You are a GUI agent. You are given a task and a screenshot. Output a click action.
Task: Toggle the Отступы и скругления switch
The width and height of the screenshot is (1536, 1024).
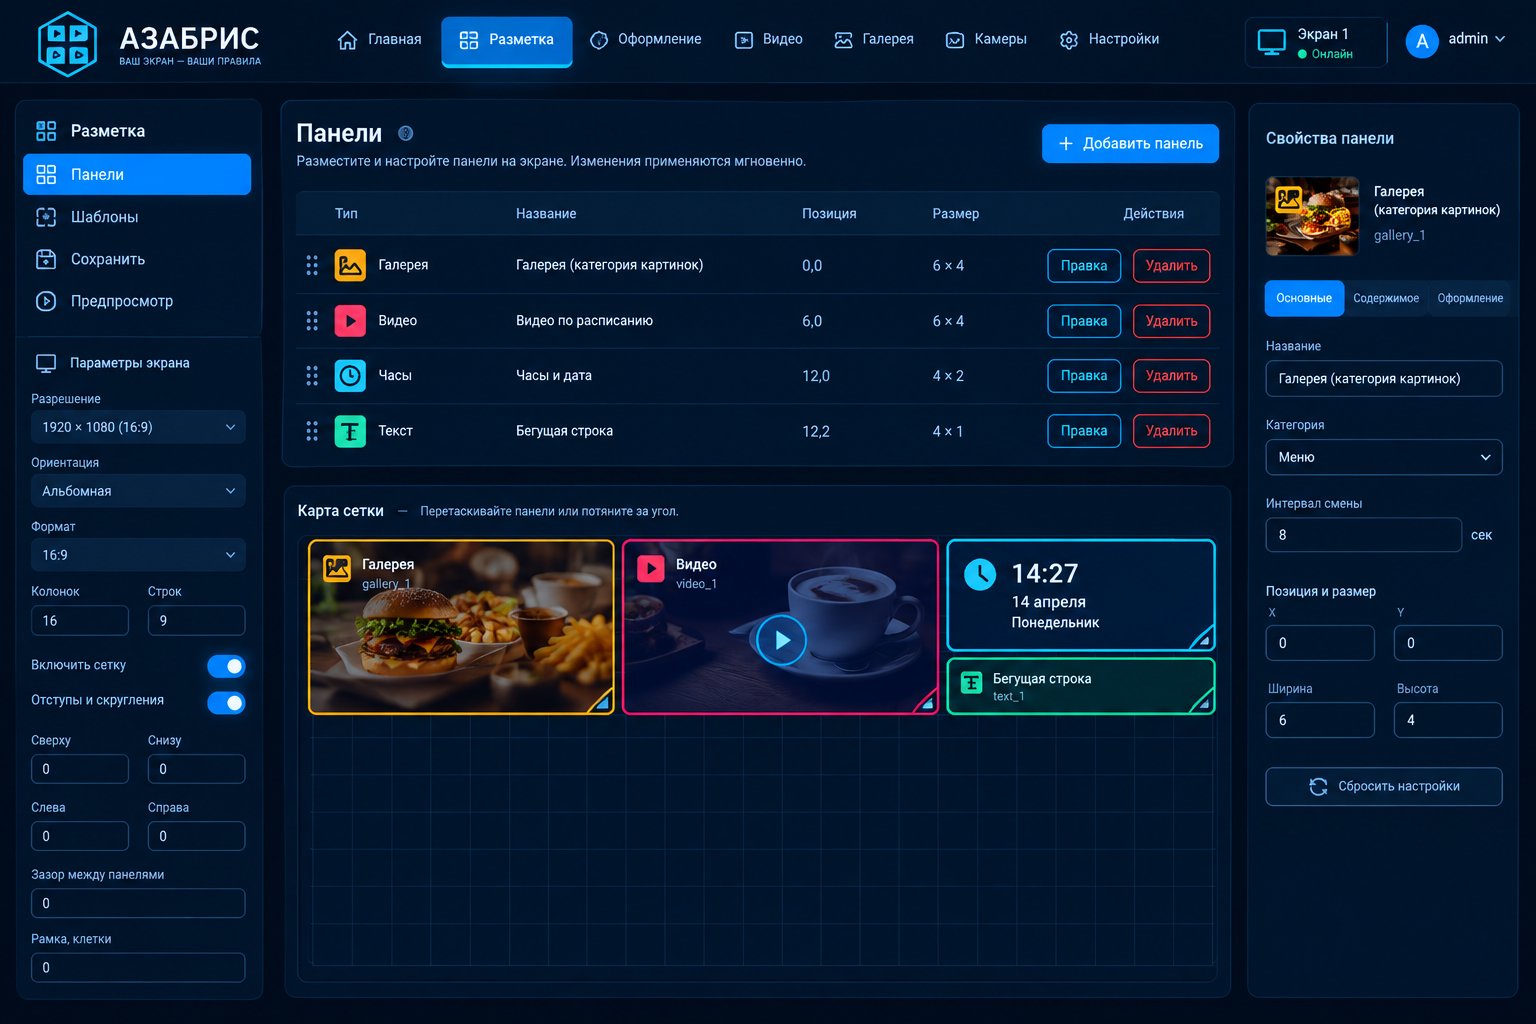tap(226, 703)
